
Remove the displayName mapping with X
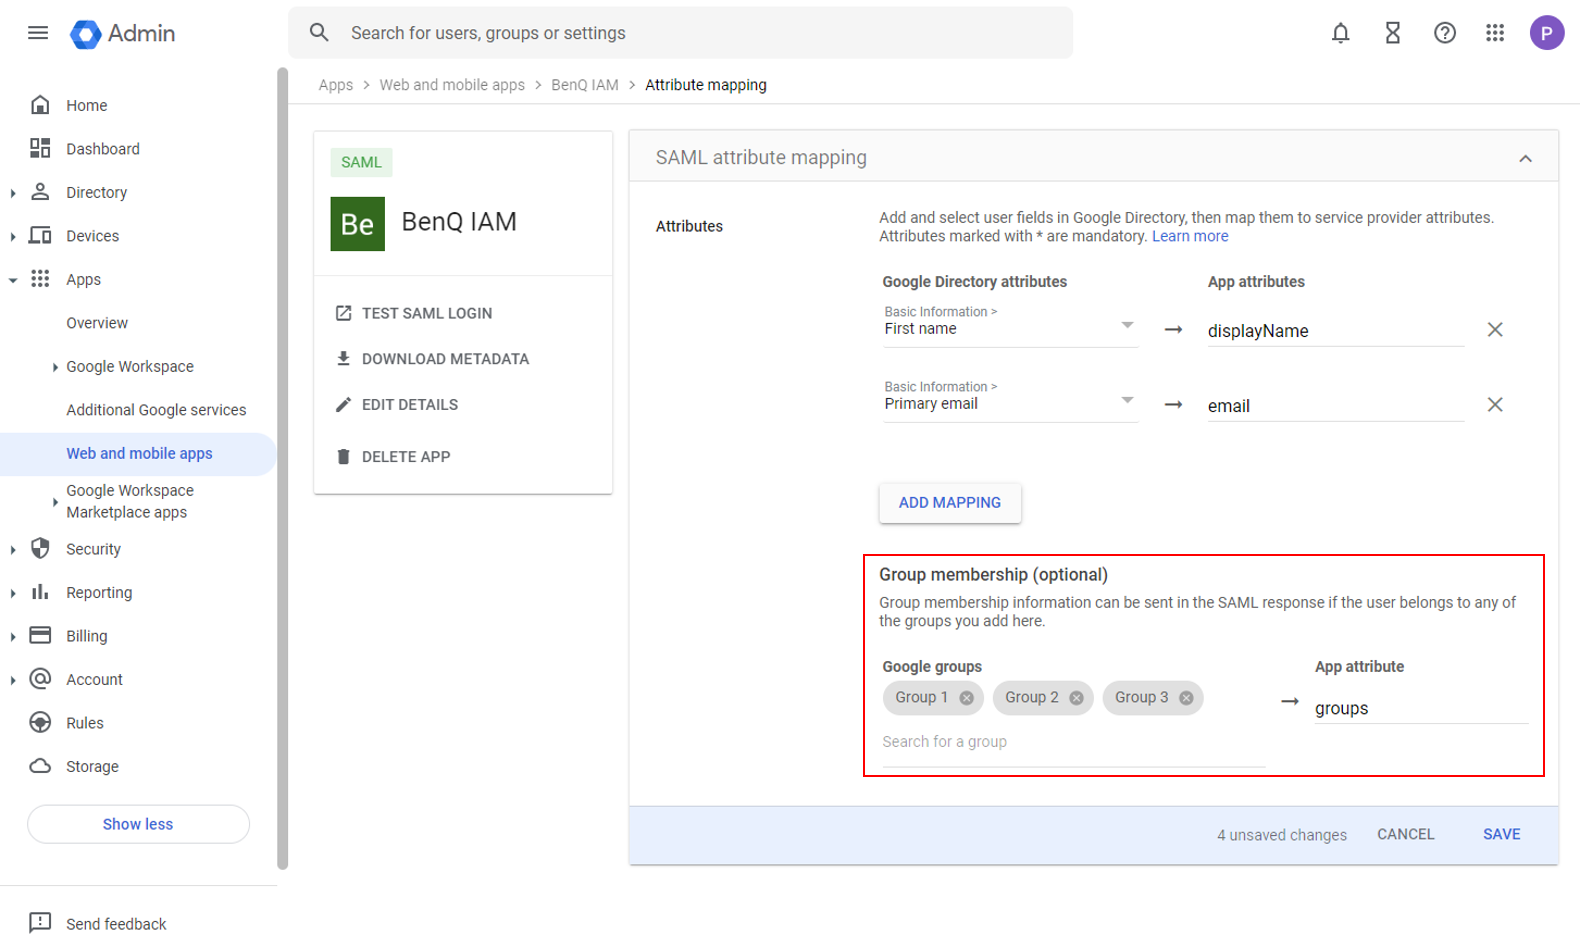click(x=1494, y=330)
